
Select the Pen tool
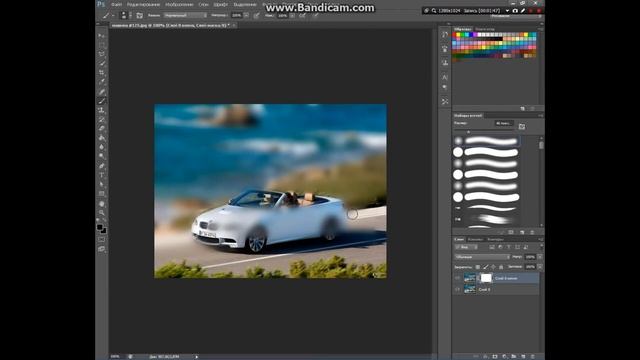tap(102, 166)
